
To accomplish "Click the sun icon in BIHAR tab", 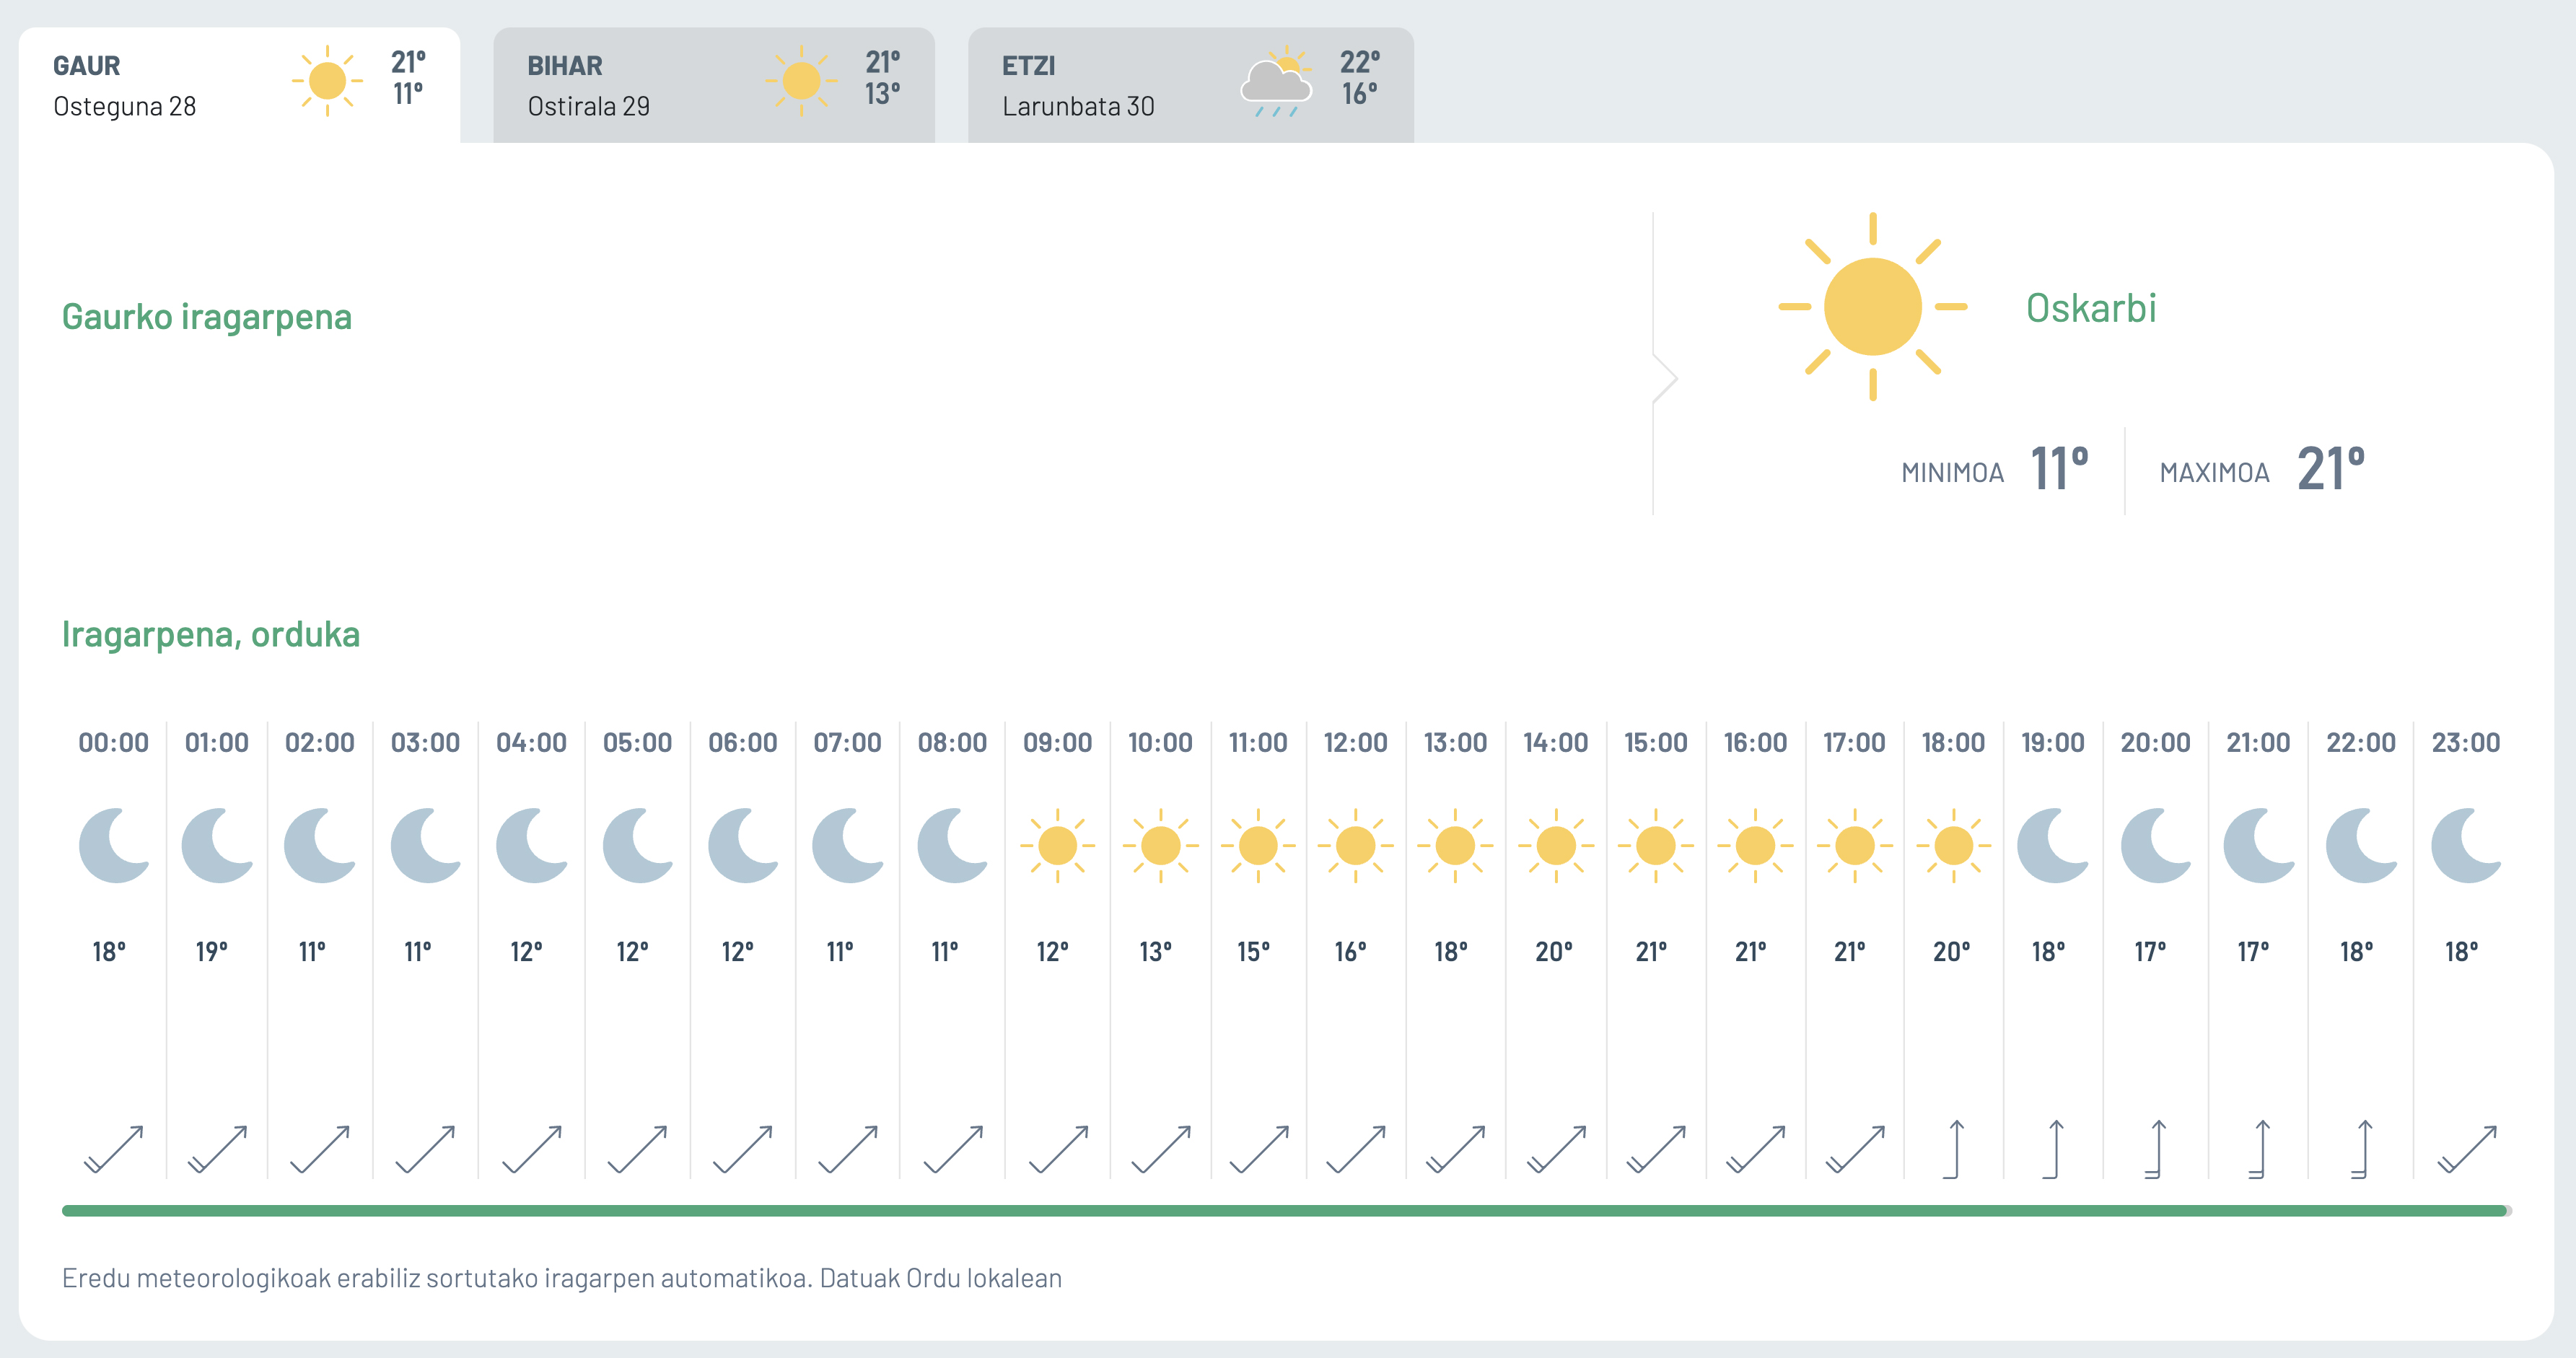I will pos(801,81).
